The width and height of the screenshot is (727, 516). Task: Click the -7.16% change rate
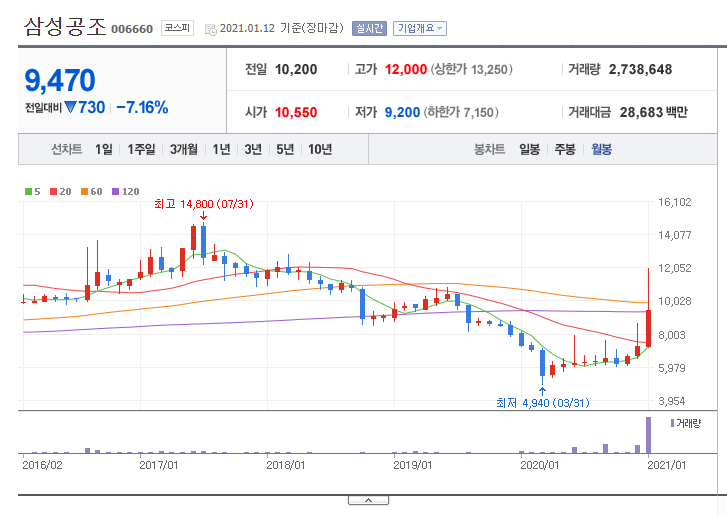pyautogui.click(x=142, y=108)
